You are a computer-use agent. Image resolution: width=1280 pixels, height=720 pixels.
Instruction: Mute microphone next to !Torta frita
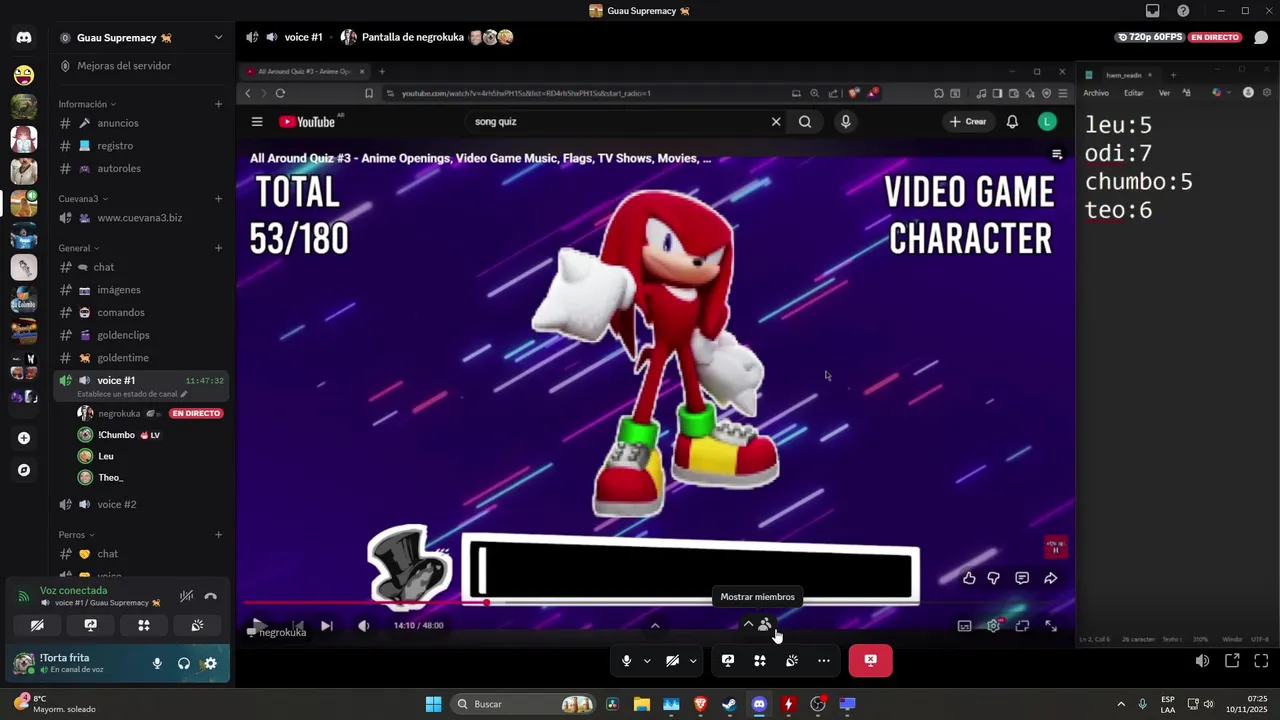pos(157,663)
